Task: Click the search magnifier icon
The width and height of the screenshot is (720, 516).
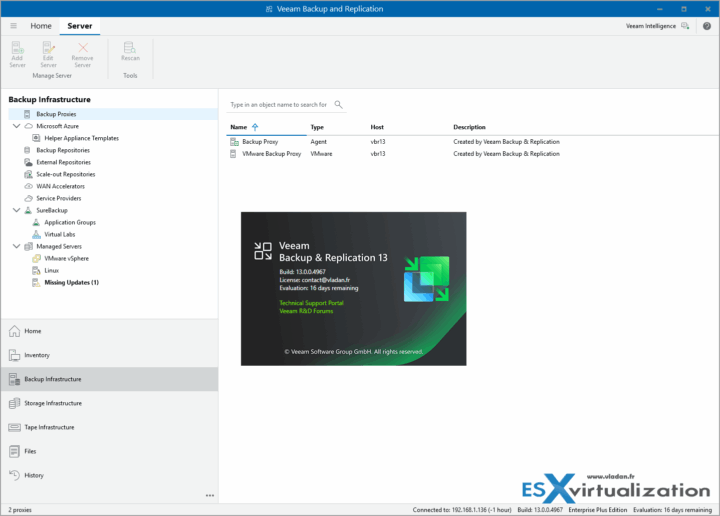Action: [338, 104]
